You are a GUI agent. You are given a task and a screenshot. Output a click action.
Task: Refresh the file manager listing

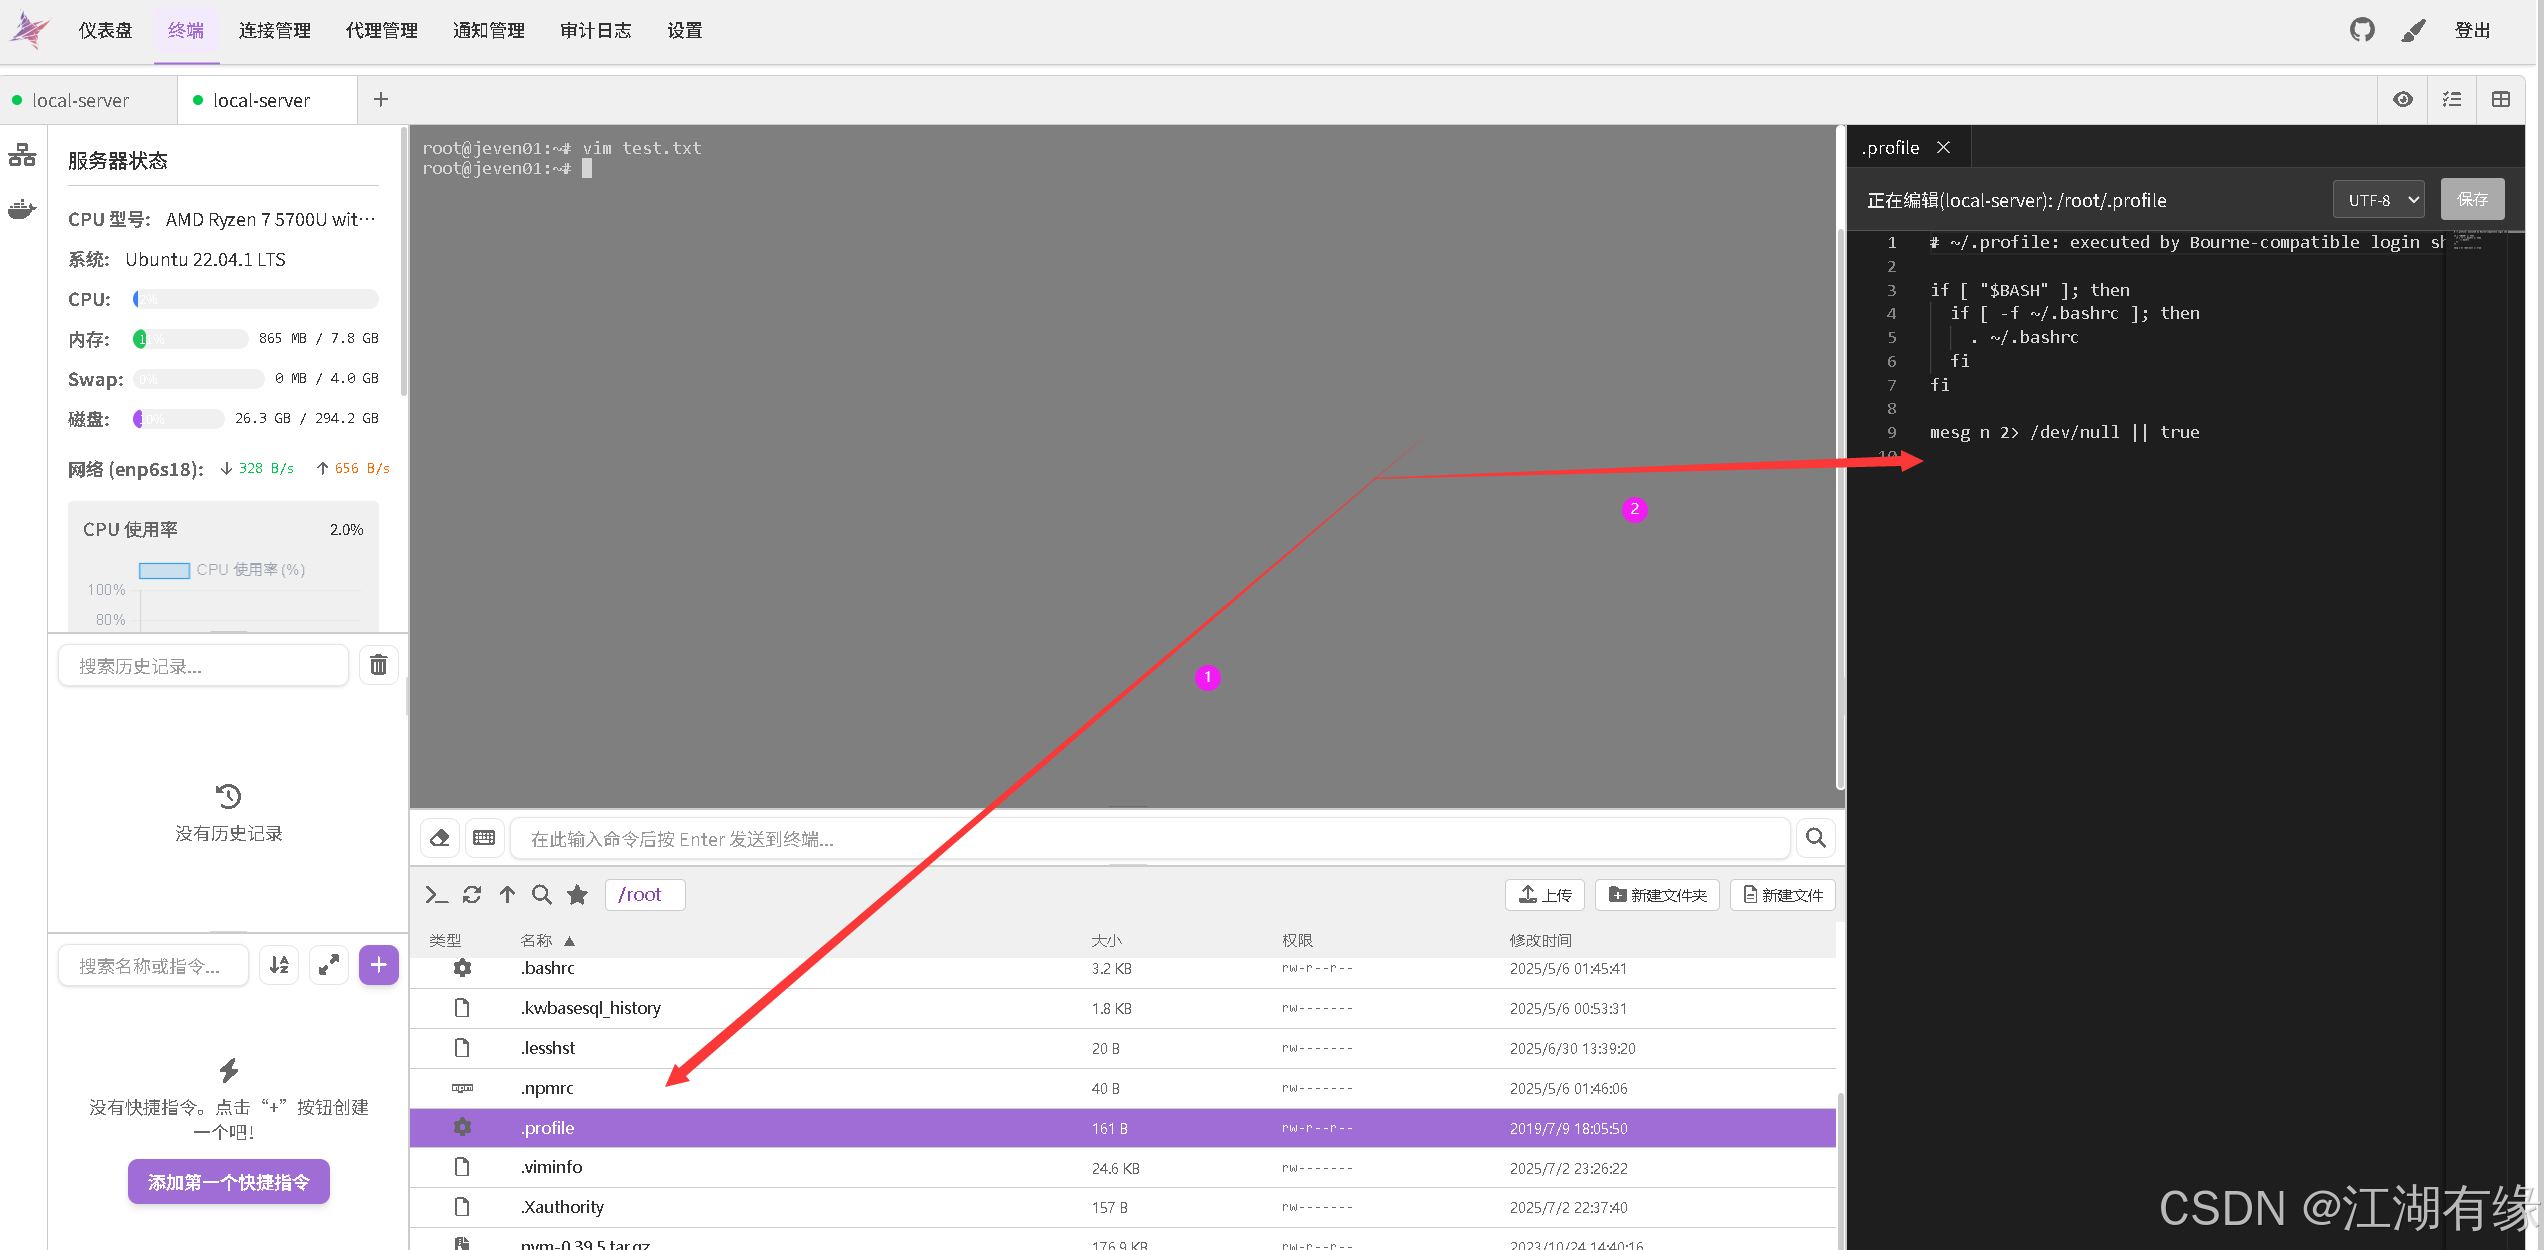coord(472,895)
